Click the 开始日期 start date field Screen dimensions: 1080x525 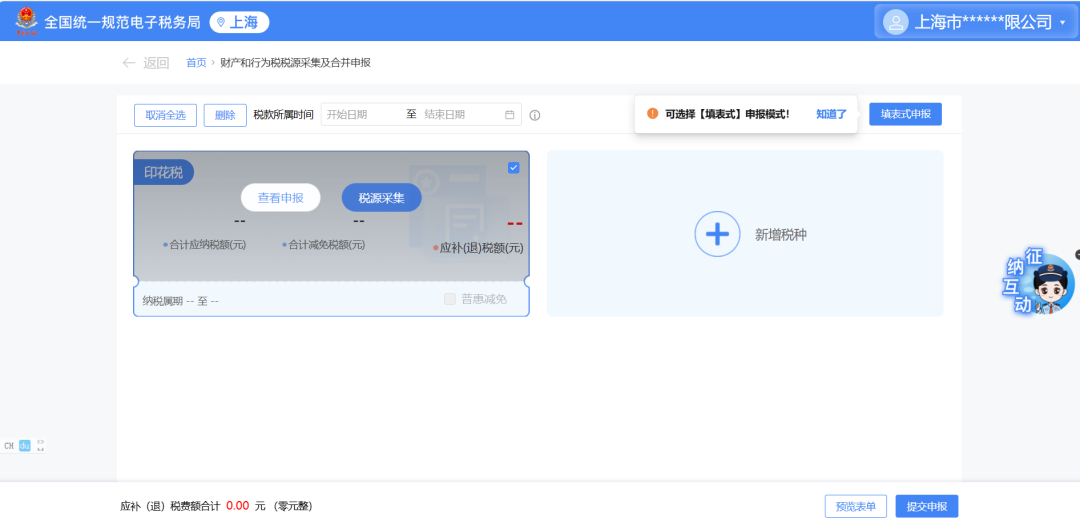click(x=360, y=115)
